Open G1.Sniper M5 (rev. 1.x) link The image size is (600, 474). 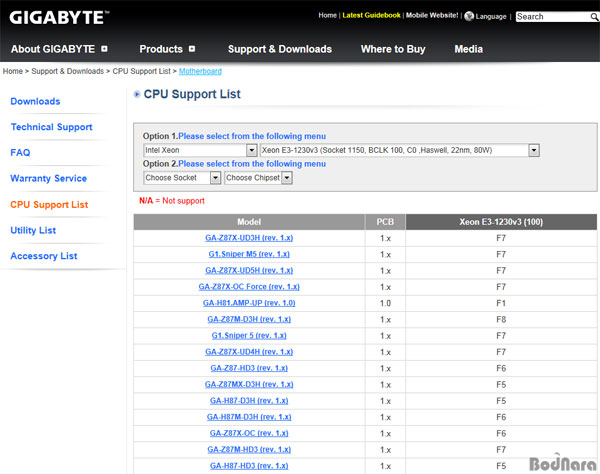click(x=249, y=254)
